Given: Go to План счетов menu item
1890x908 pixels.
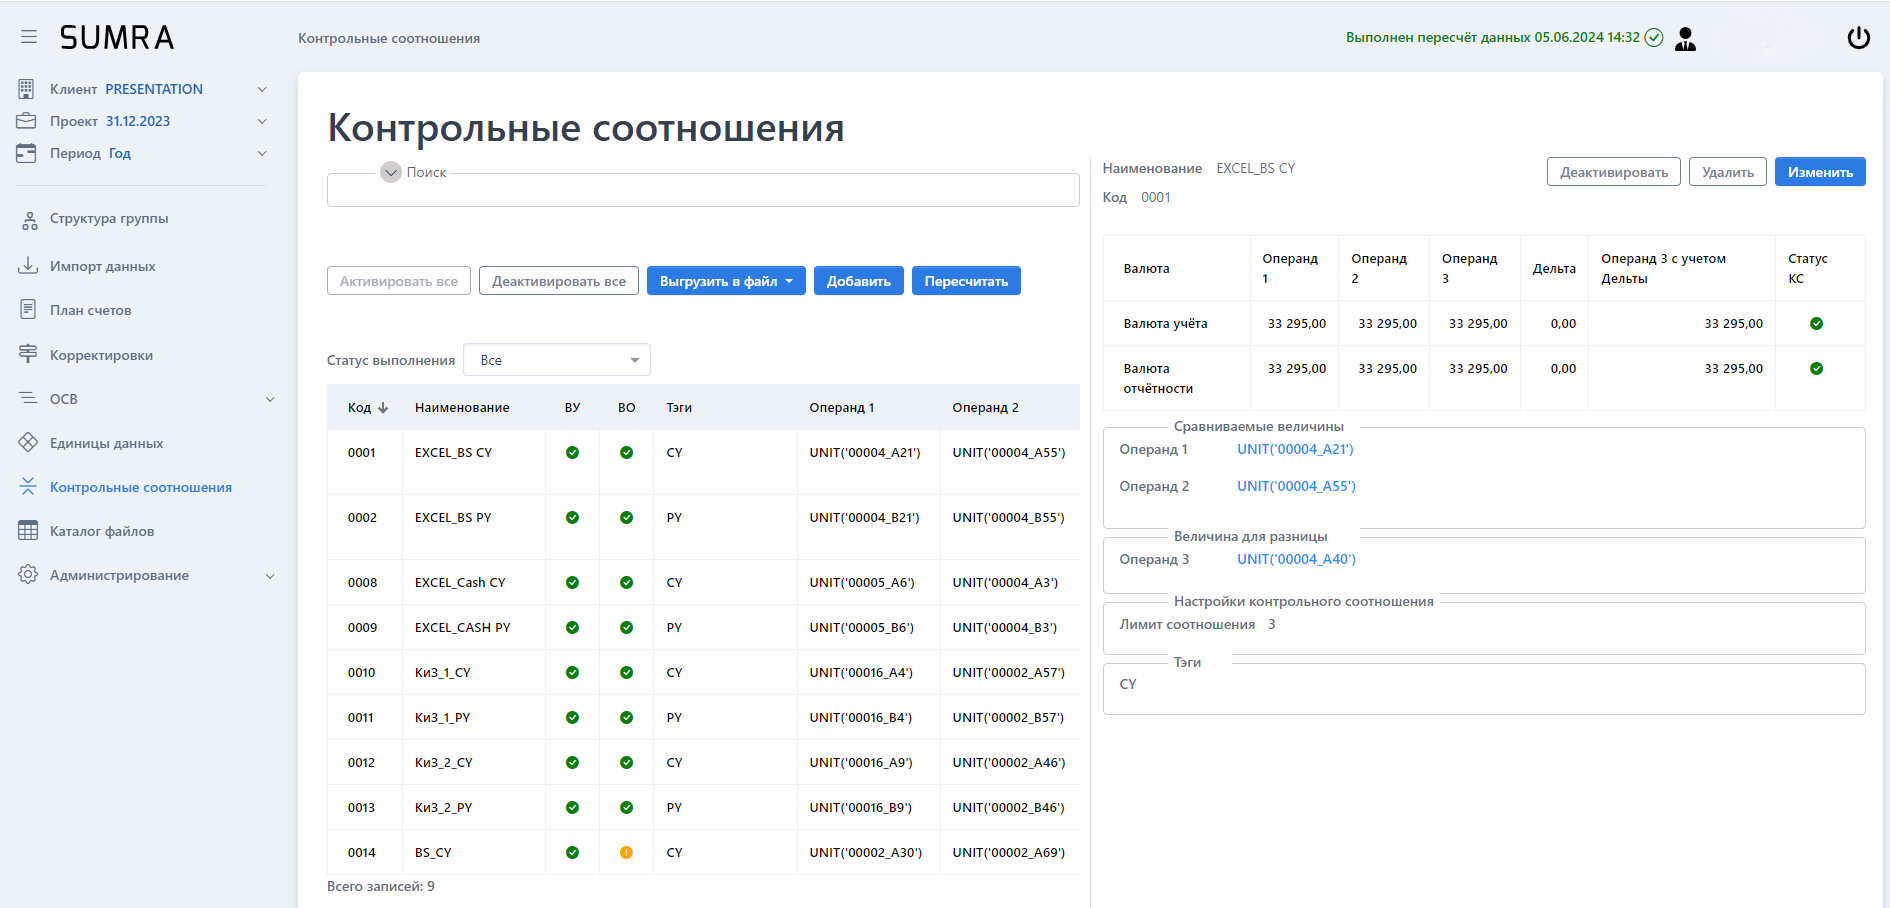Looking at the screenshot, I should click(90, 310).
